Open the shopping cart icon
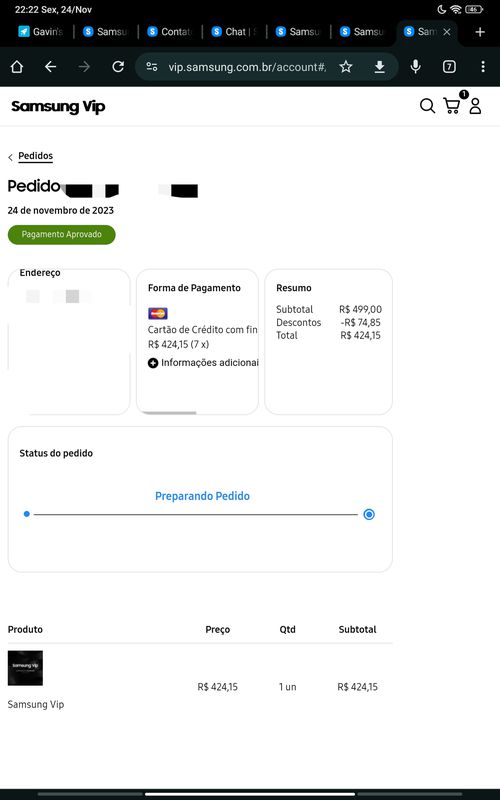The height and width of the screenshot is (800, 500). 452,106
